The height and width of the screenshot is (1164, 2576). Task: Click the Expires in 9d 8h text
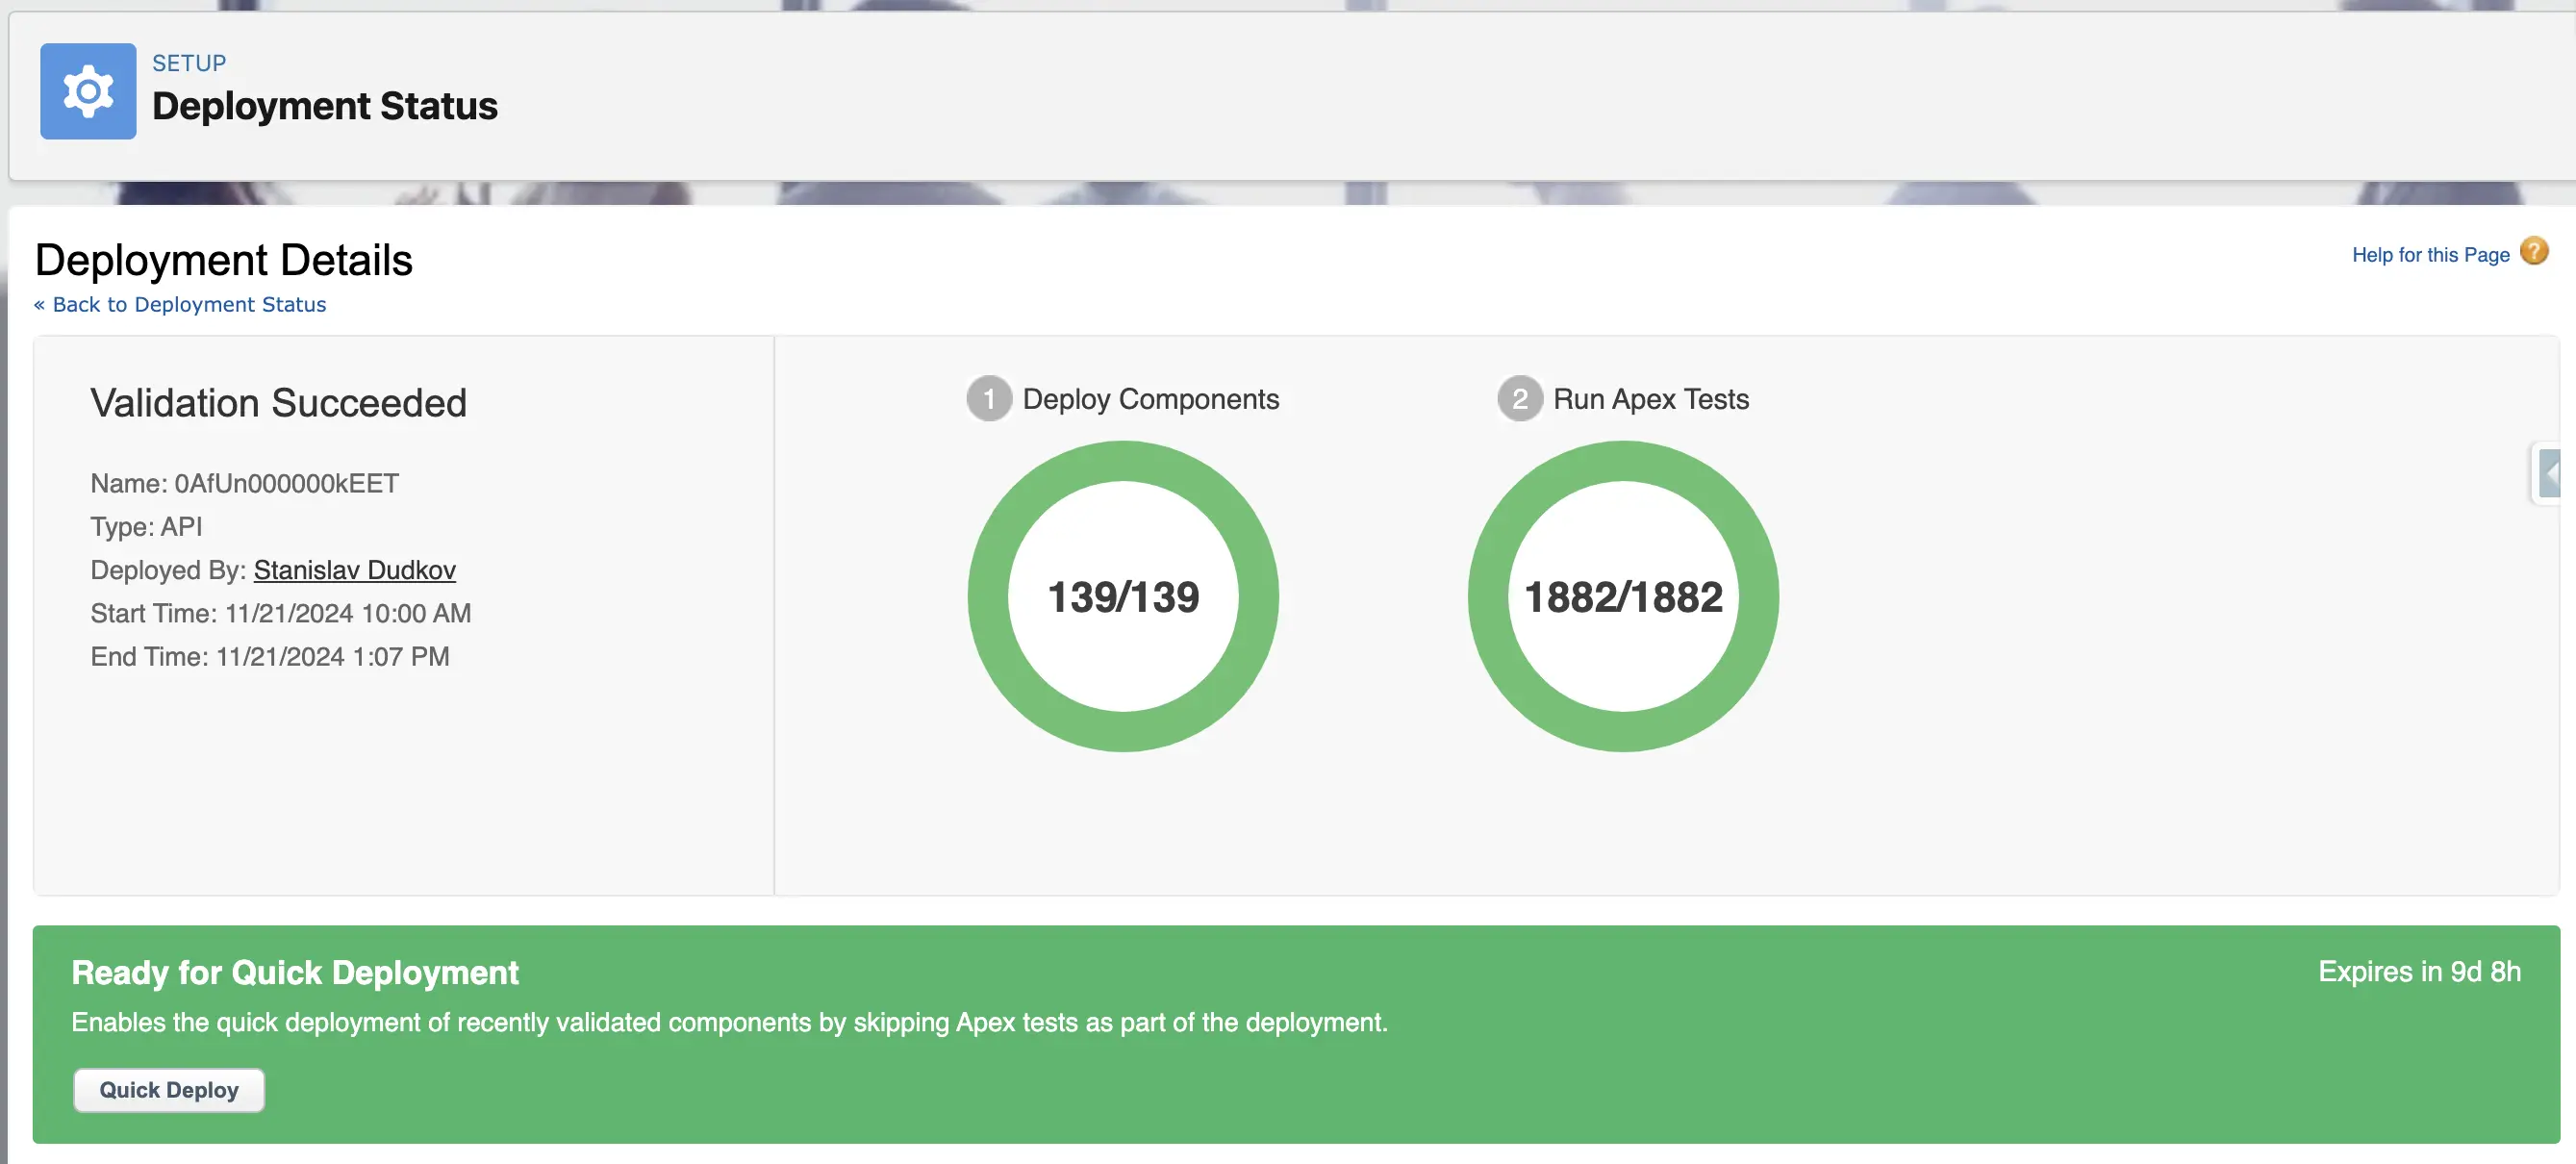2418,972
